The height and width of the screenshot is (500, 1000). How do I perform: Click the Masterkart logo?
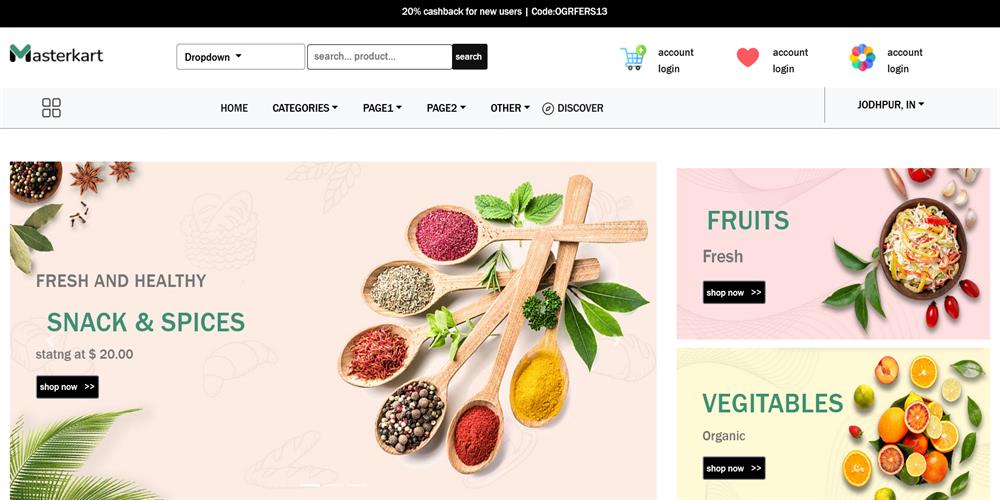pyautogui.click(x=56, y=54)
